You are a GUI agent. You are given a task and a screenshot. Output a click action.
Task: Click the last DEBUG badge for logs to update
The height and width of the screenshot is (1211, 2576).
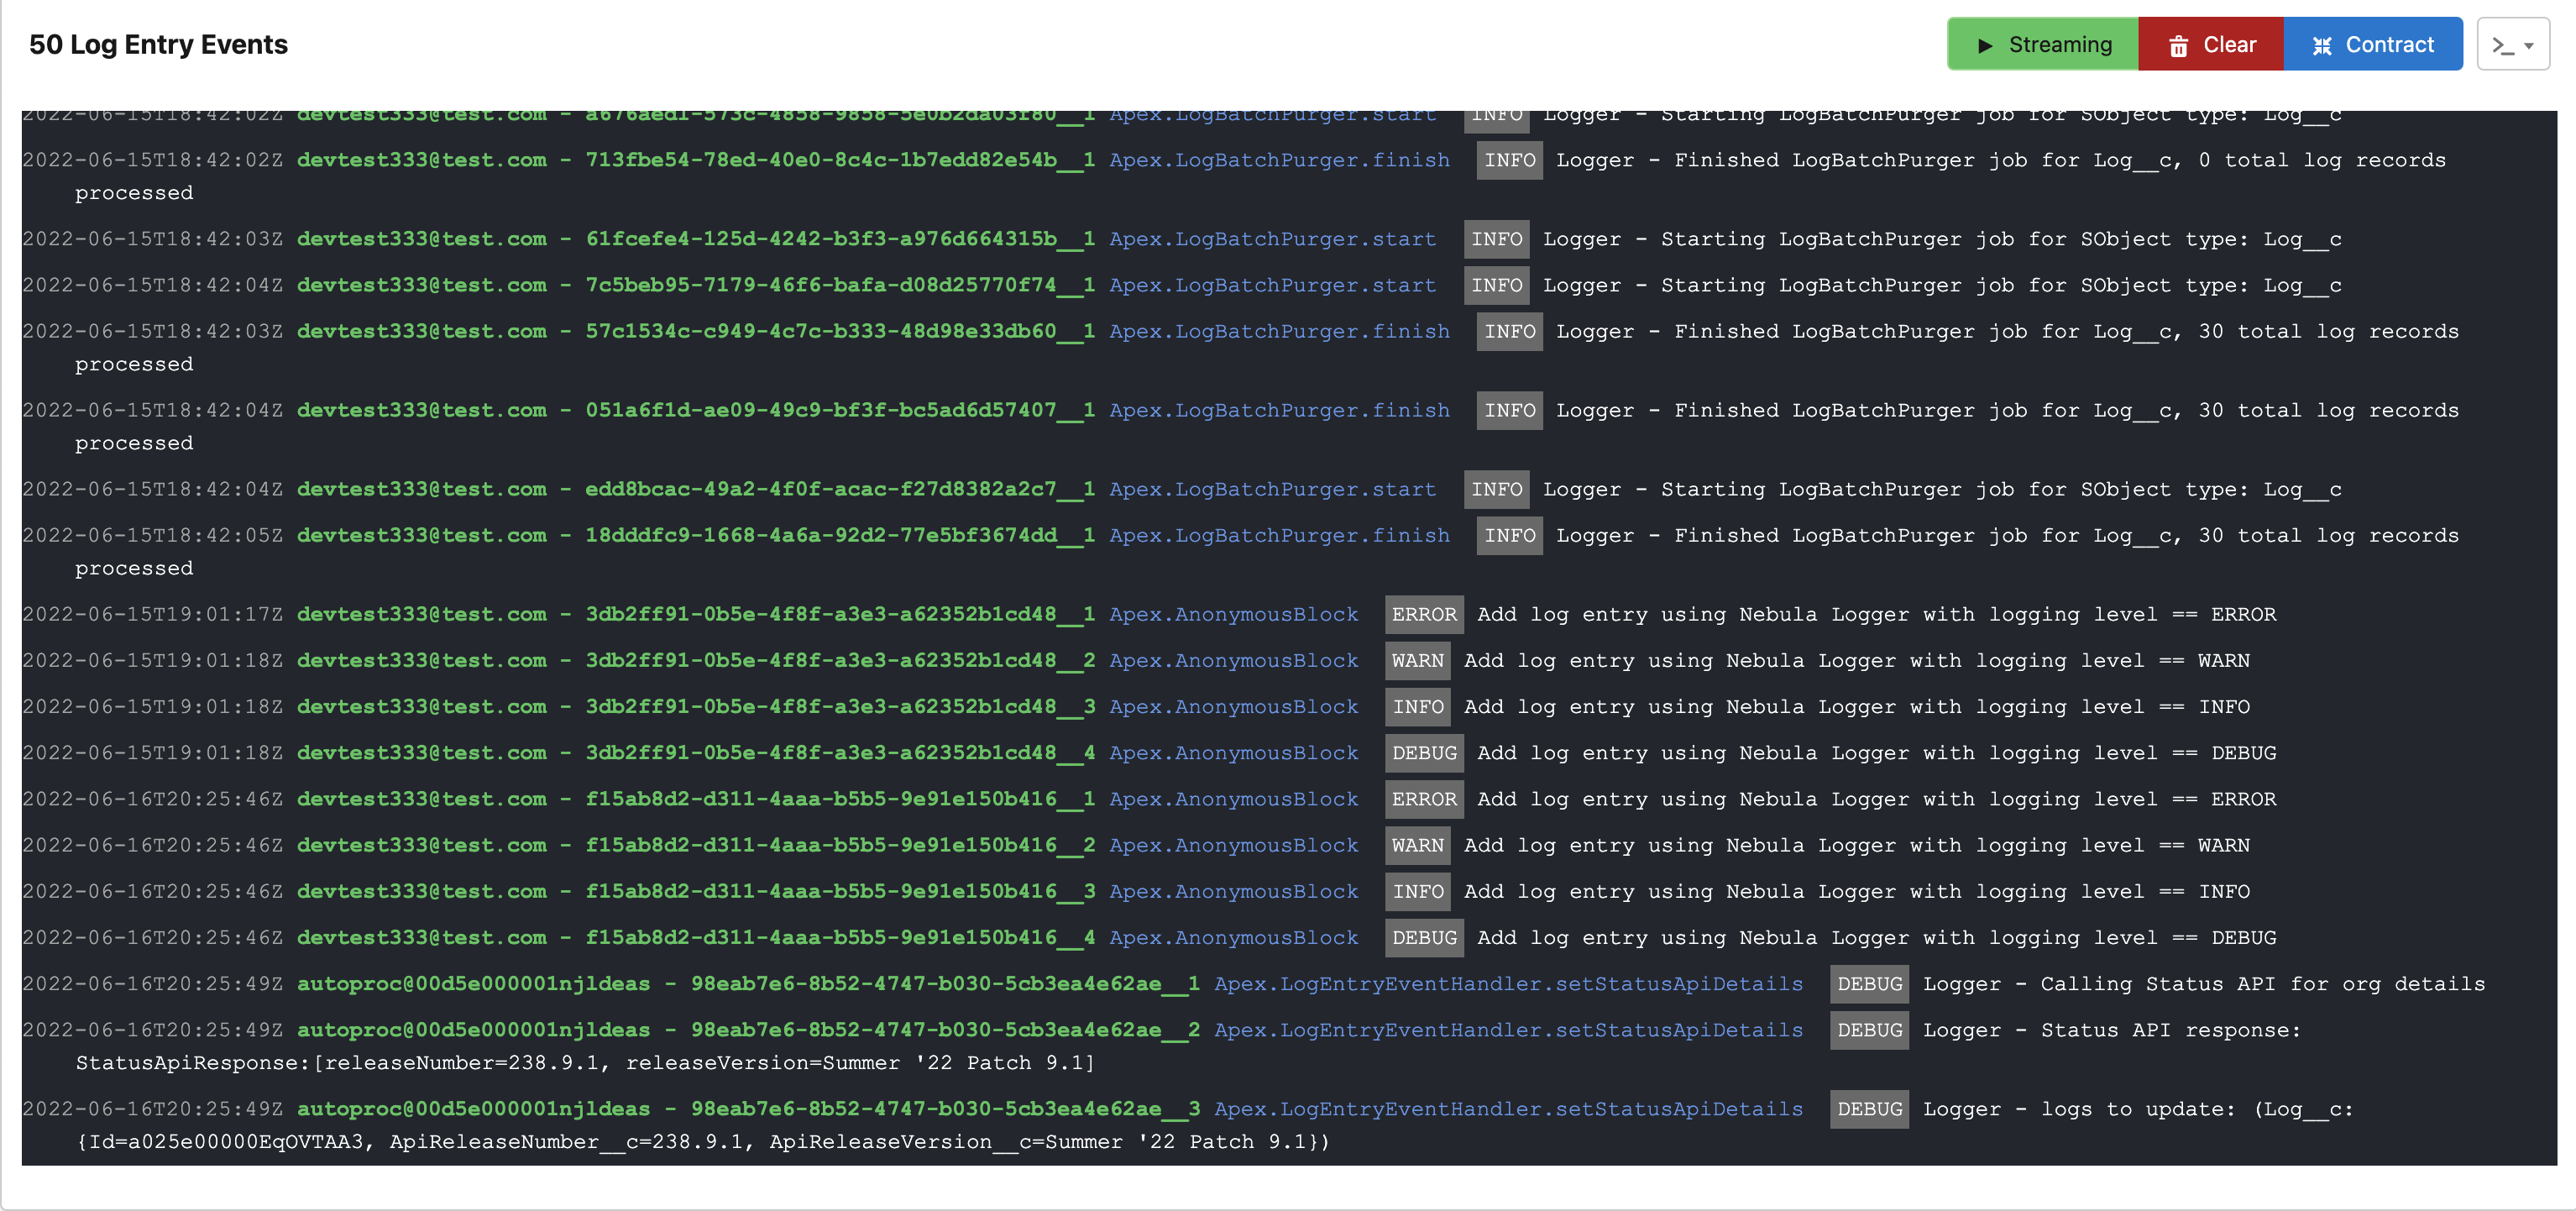(1869, 1108)
